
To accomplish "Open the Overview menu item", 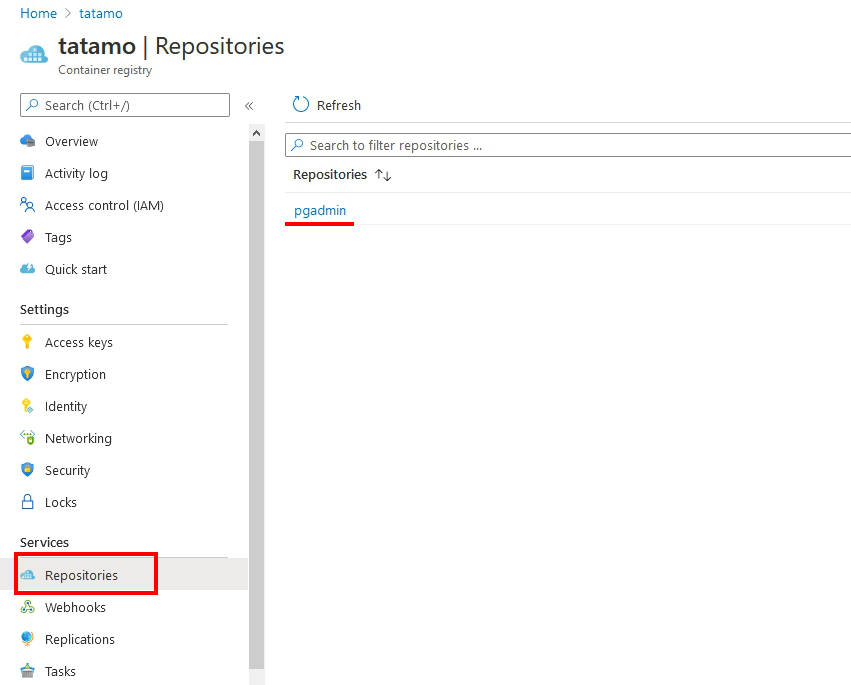I will click(72, 141).
